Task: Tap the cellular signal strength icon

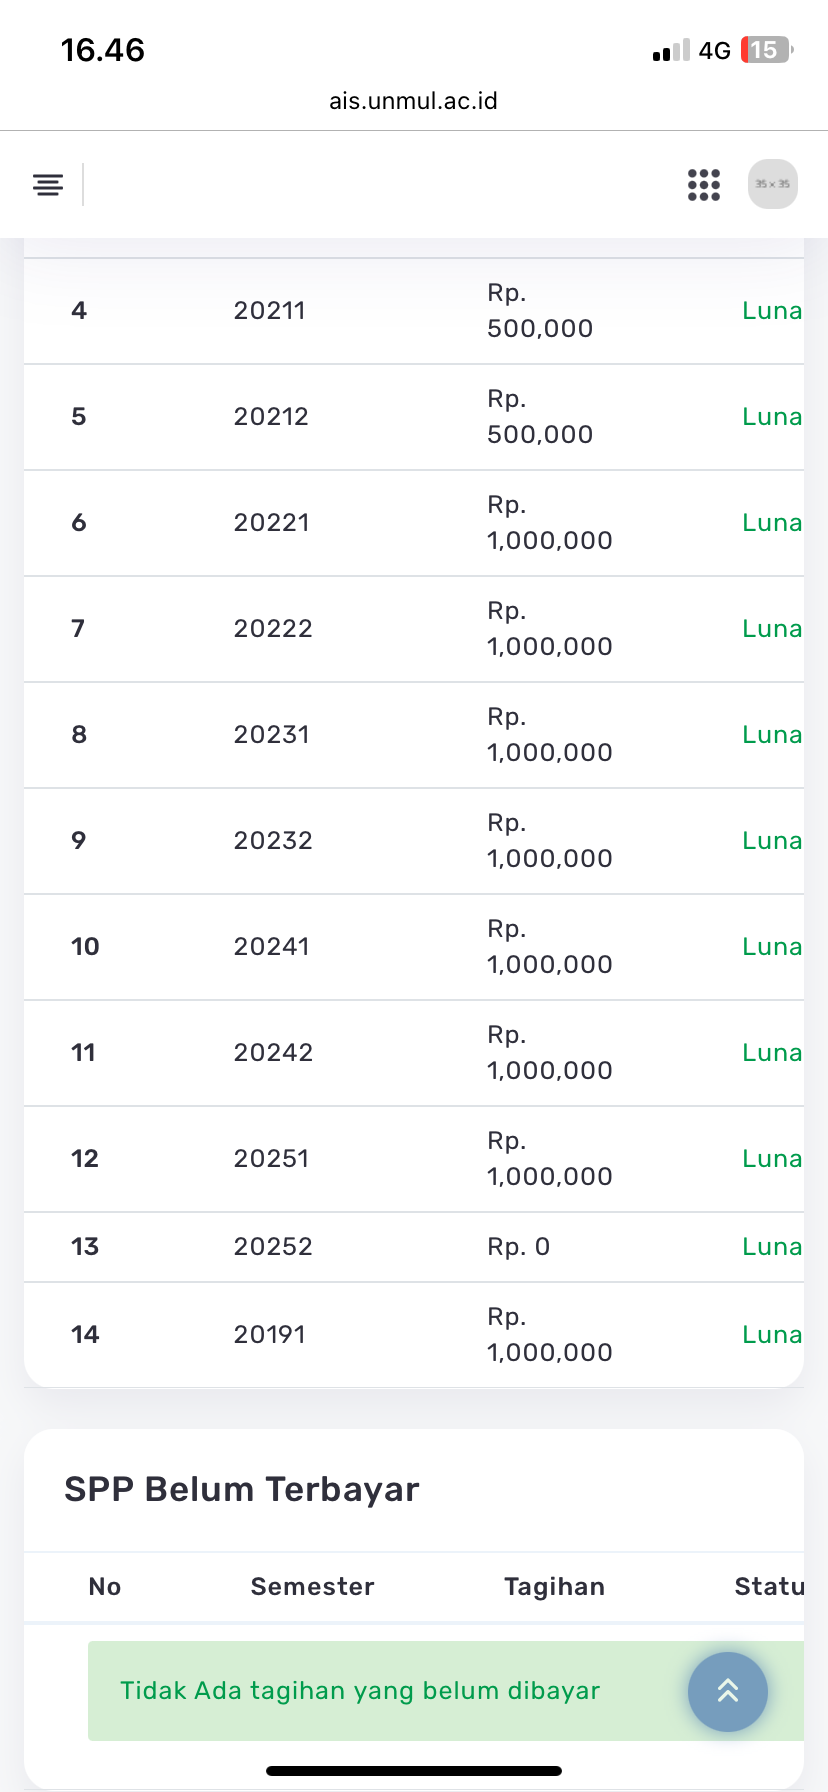Action: pos(671,51)
